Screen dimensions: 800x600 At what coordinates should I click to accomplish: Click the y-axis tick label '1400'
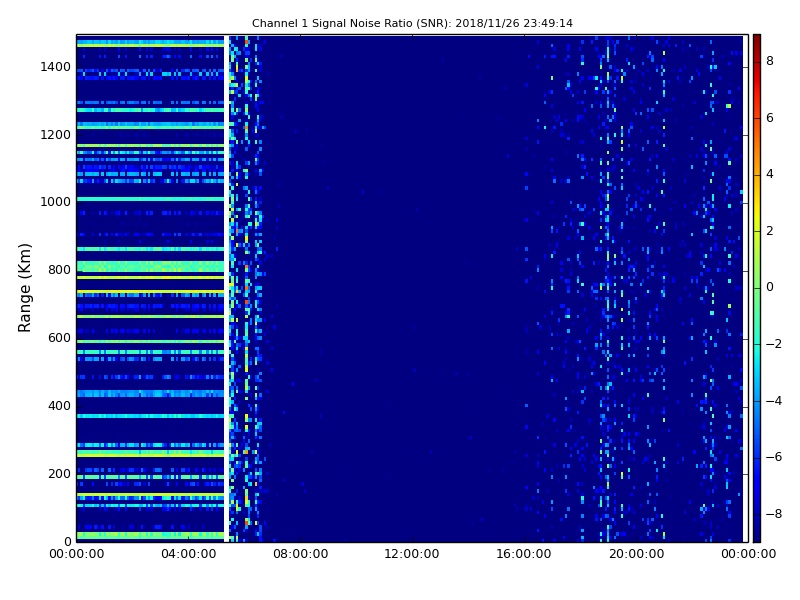[x=55, y=67]
